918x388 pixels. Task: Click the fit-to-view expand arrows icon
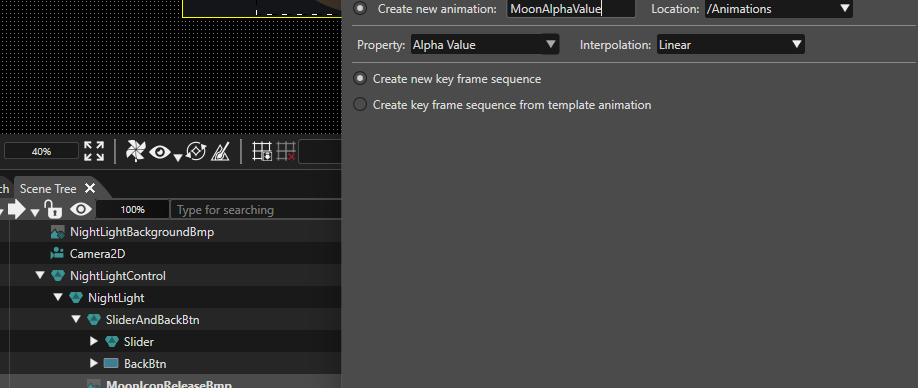click(x=94, y=151)
